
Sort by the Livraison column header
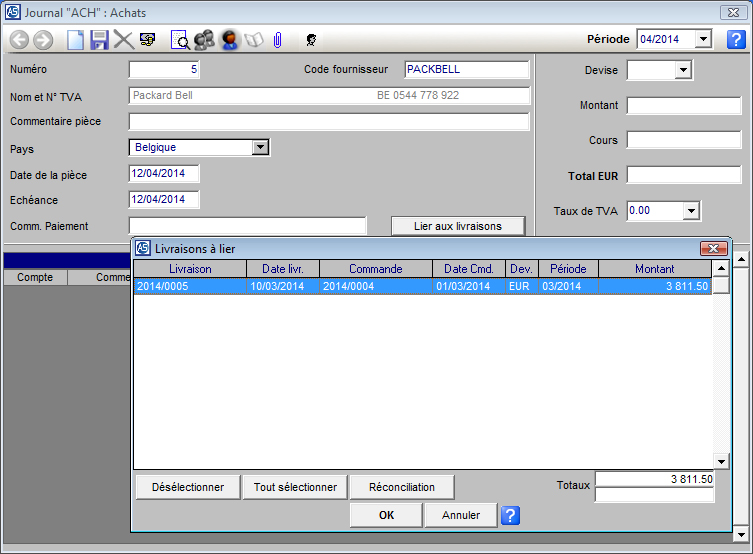point(190,269)
